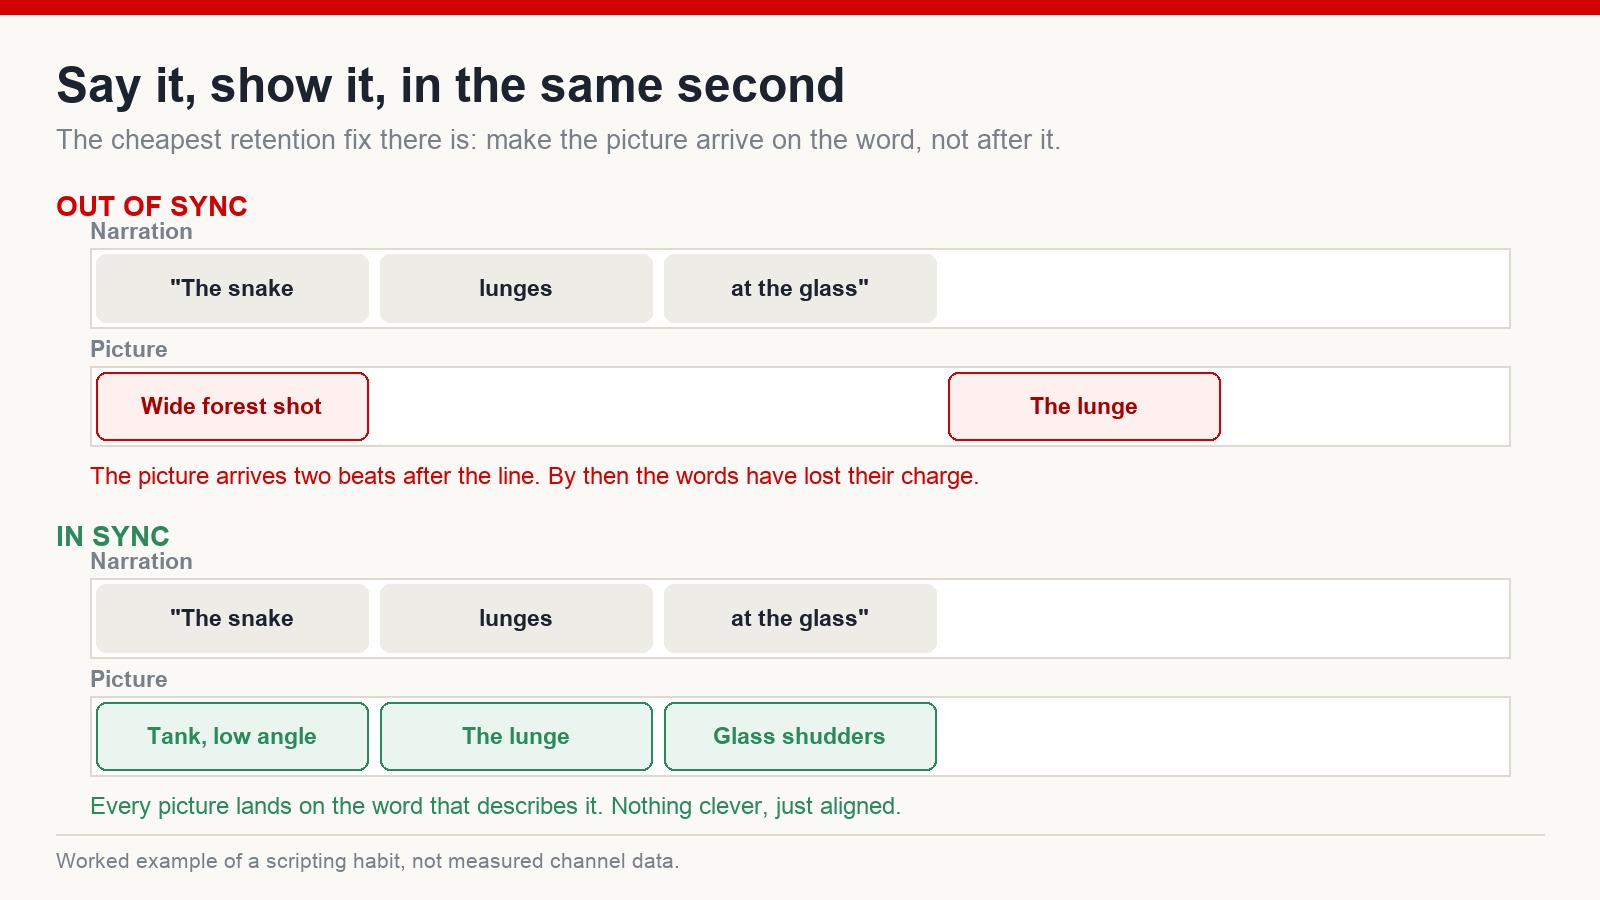Click the green caption "Every picture lands"
1600x900 pixels.
[x=495, y=806]
